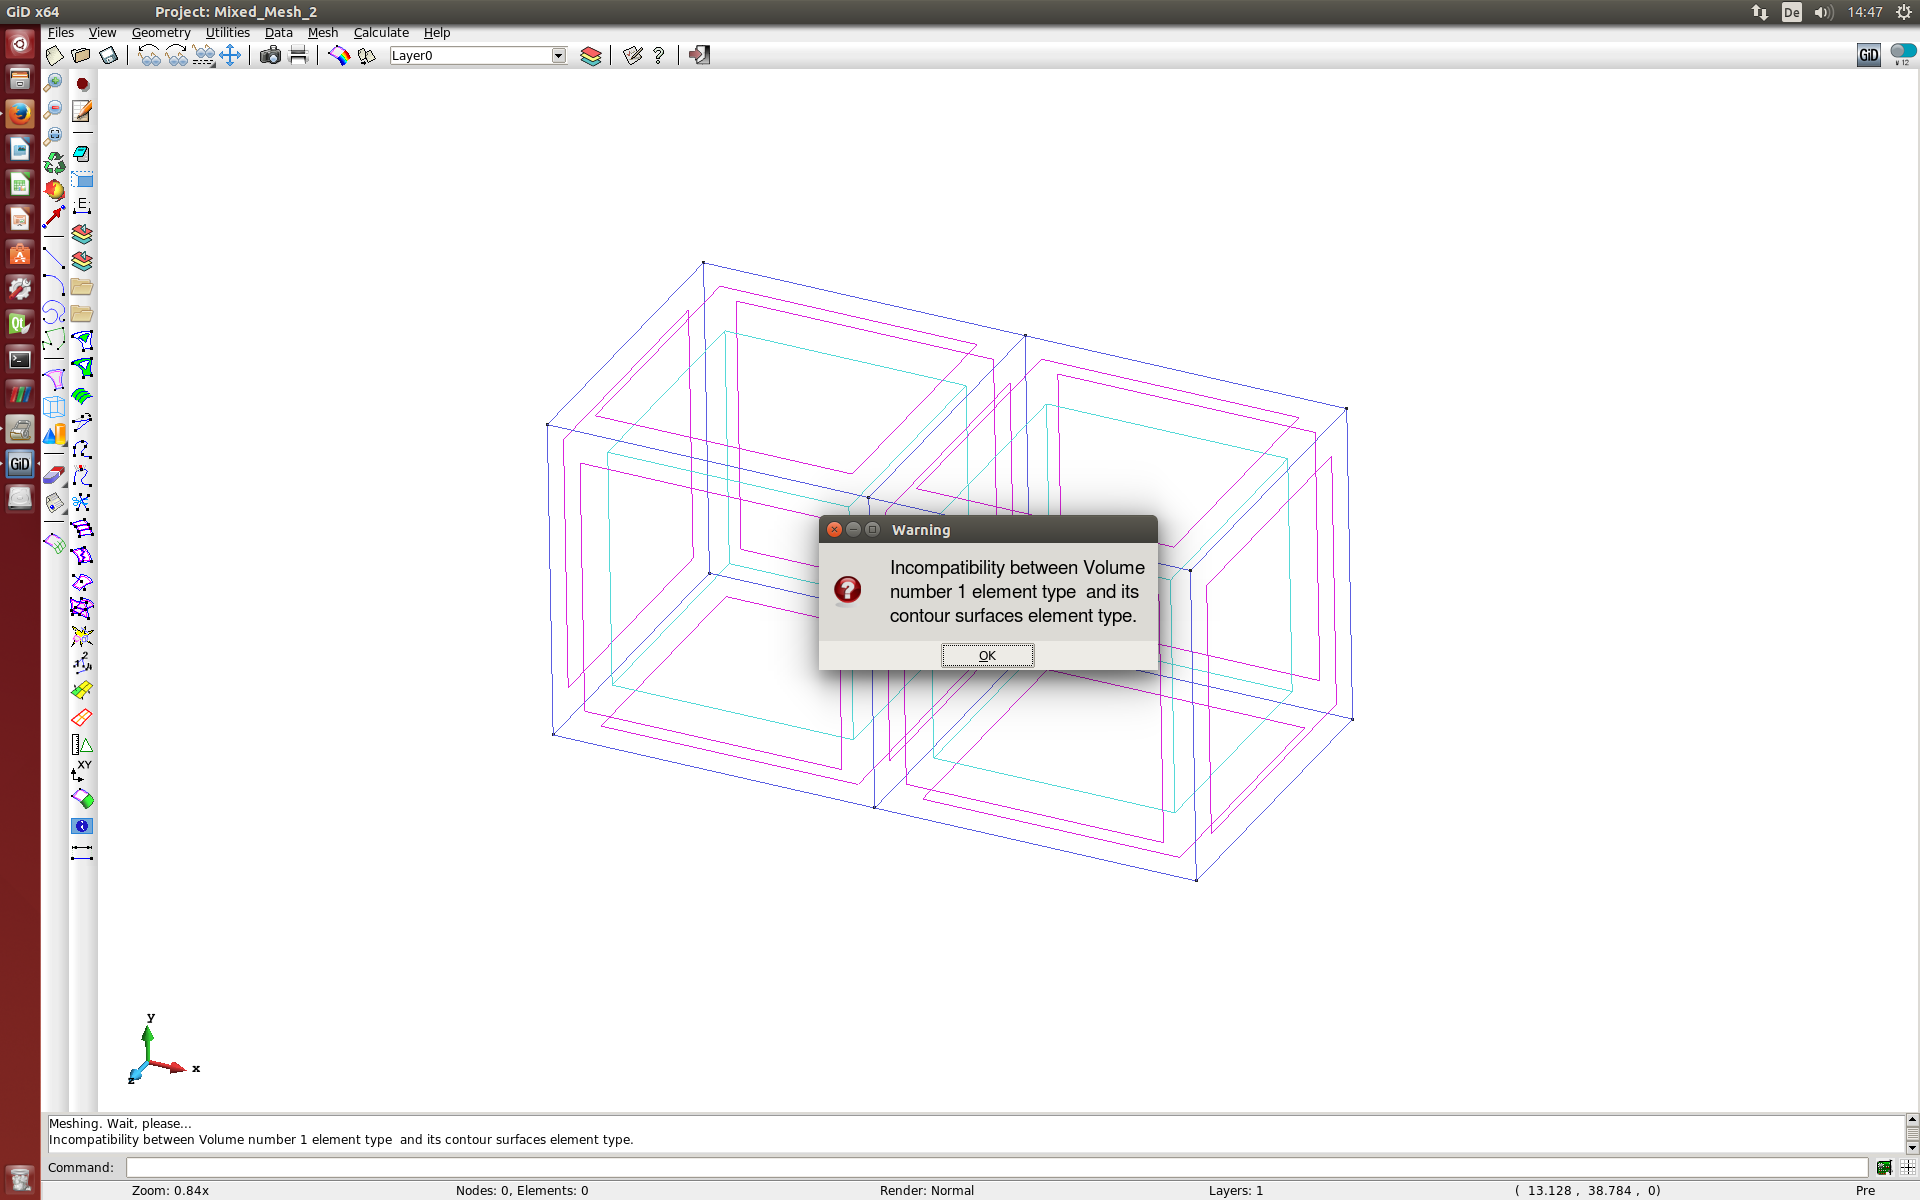Click the help question mark icon

click(x=658, y=56)
